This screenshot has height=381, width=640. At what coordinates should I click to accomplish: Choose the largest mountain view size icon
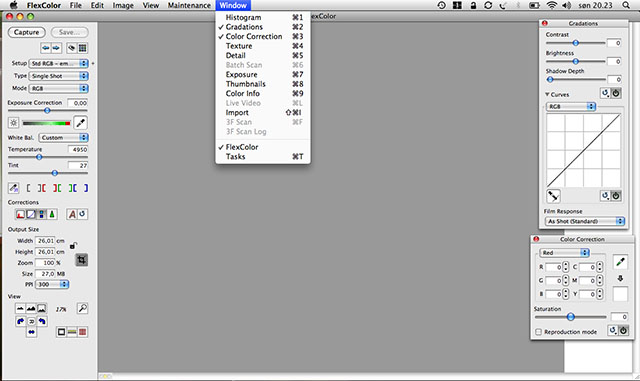[41, 308]
